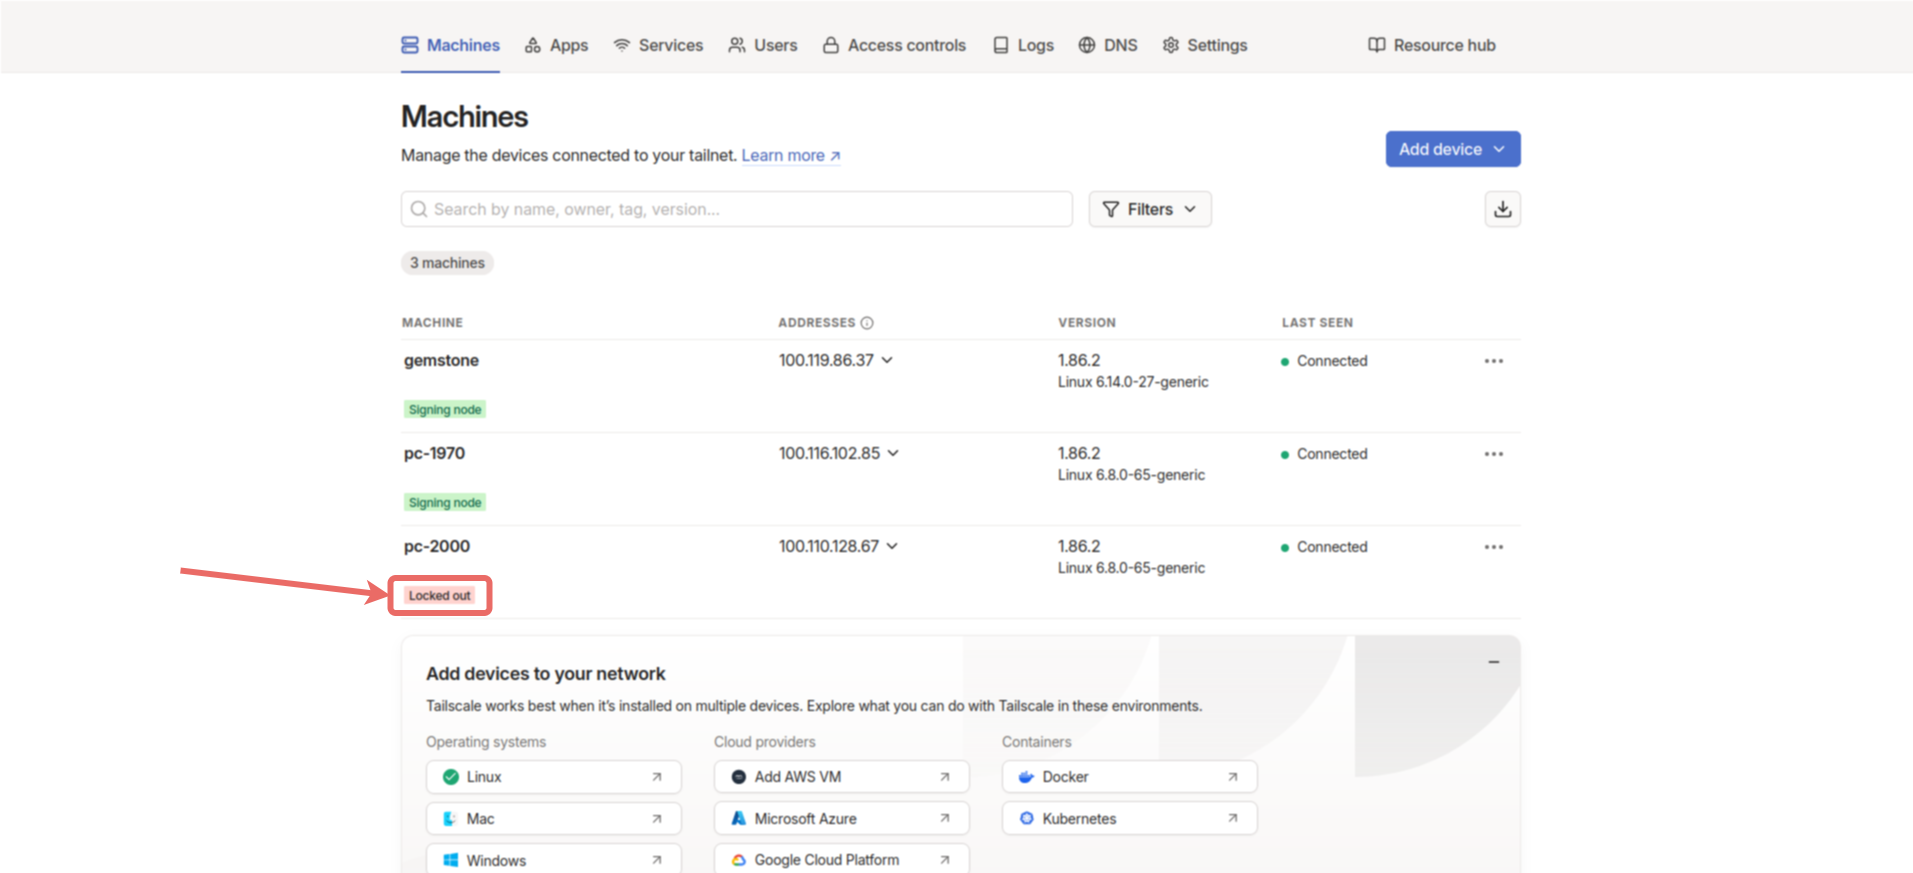Open the pc-2000 machine name
The height and width of the screenshot is (873, 1913).
(x=436, y=546)
